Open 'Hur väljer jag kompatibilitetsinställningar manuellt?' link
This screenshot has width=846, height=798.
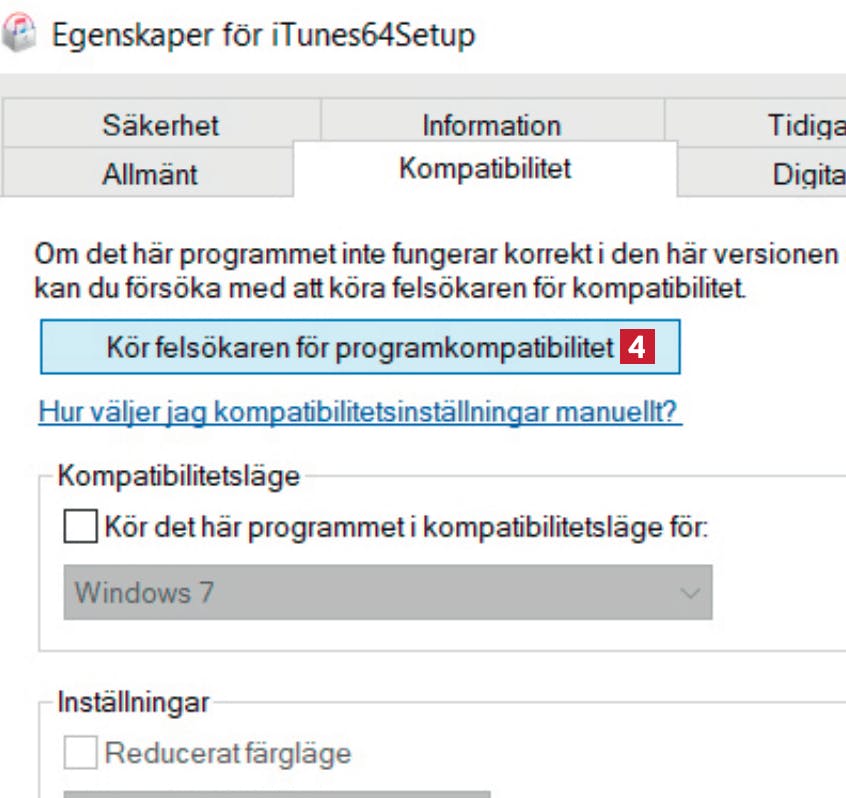pyautogui.click(x=360, y=412)
